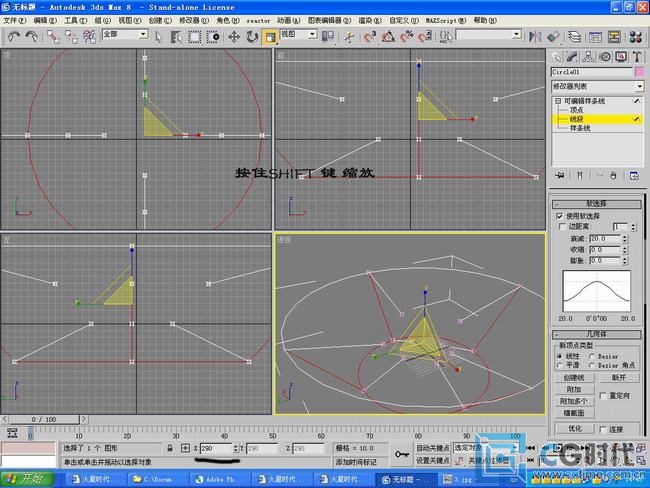Screen dimensions: 650x488
Task: Open the Schematic View icon
Action: pyautogui.click(x=614, y=37)
